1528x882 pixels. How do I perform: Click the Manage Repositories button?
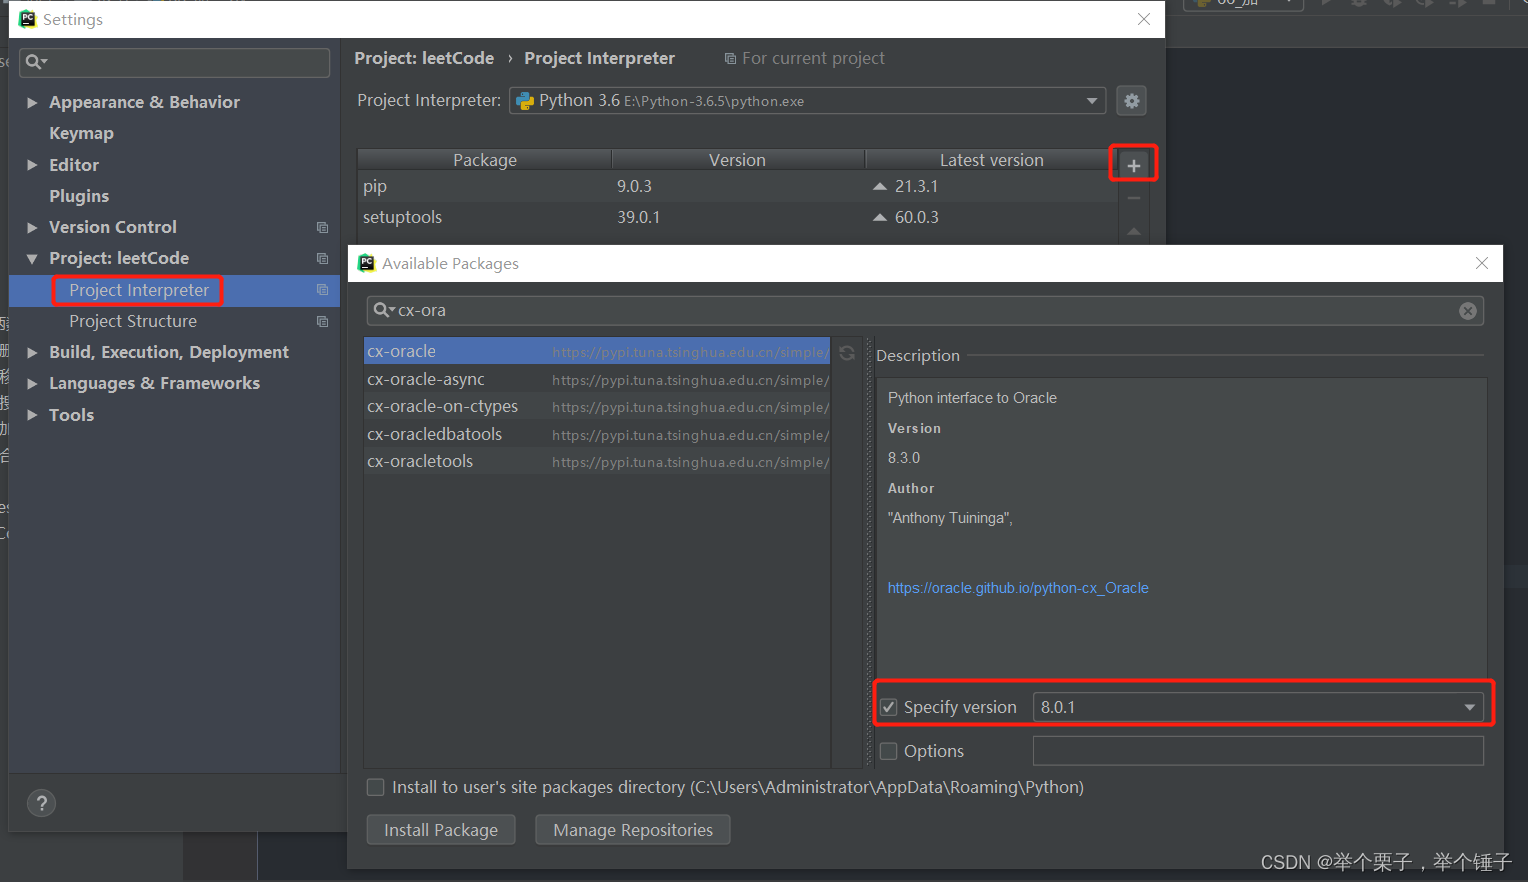[x=633, y=830]
